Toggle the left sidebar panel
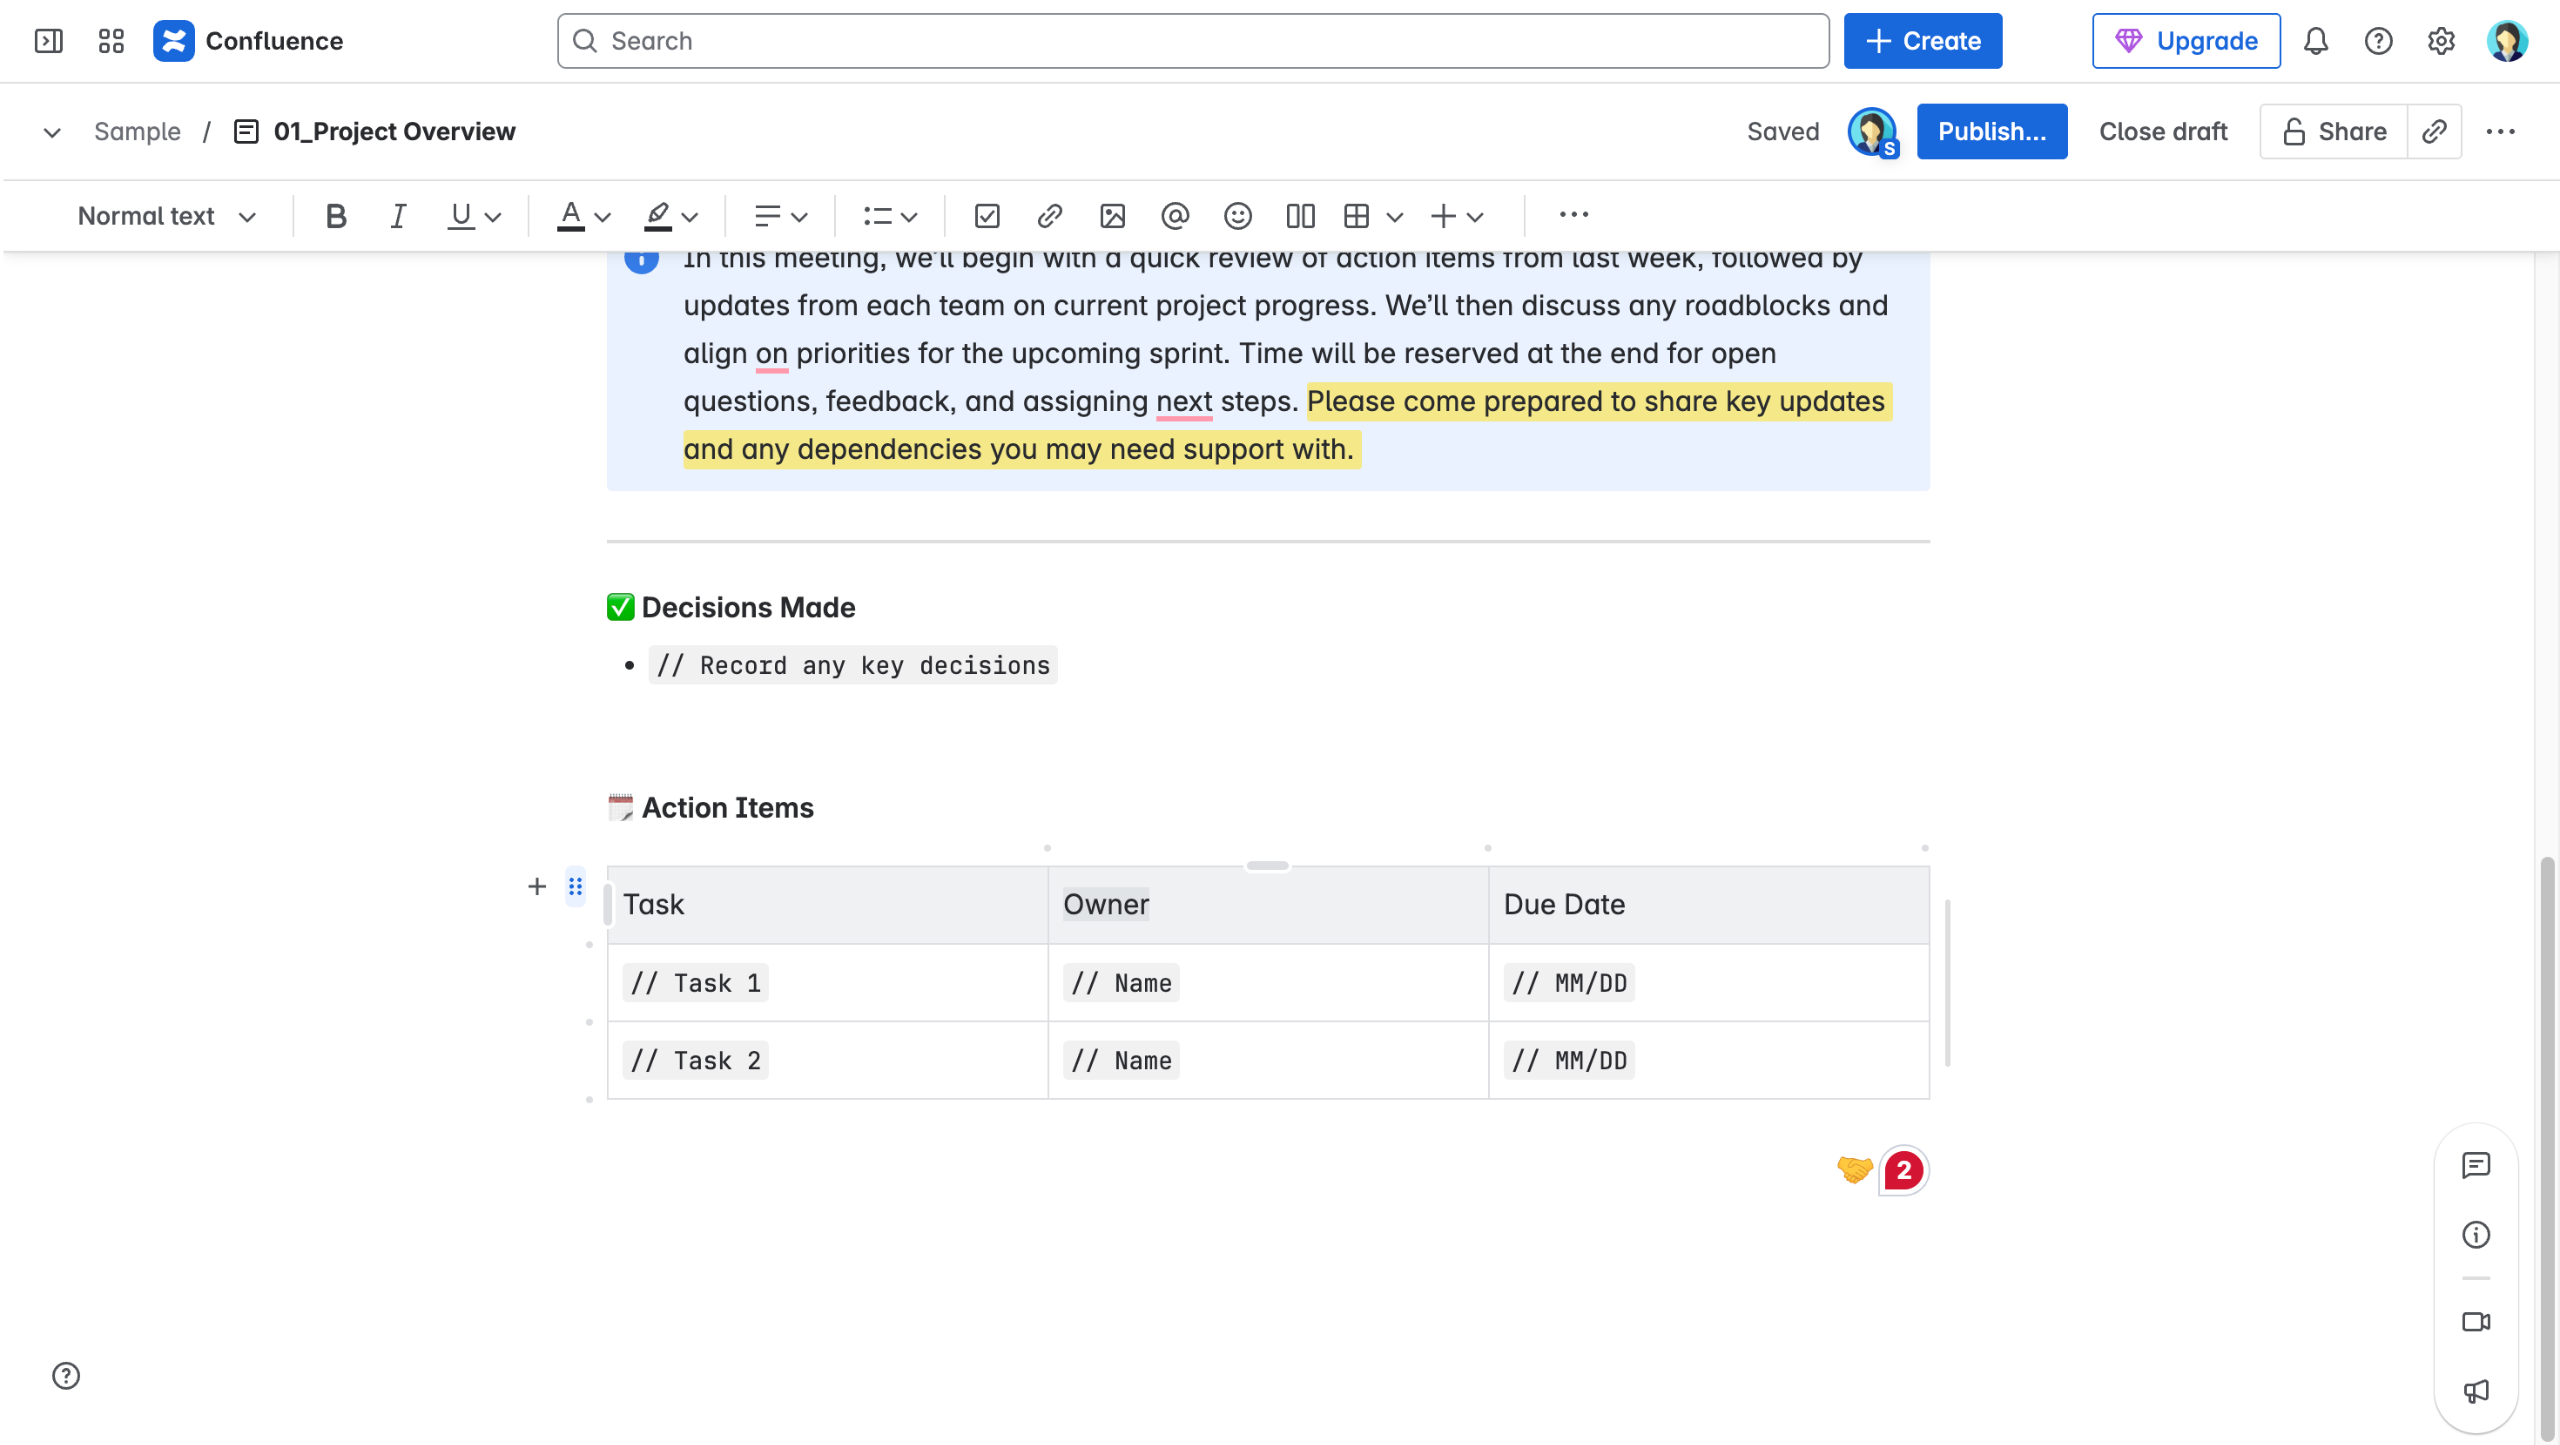This screenshot has width=2560, height=1445. (48, 41)
